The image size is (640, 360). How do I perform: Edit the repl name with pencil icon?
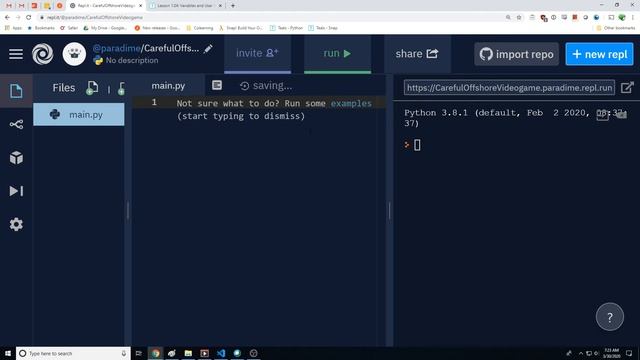click(208, 49)
